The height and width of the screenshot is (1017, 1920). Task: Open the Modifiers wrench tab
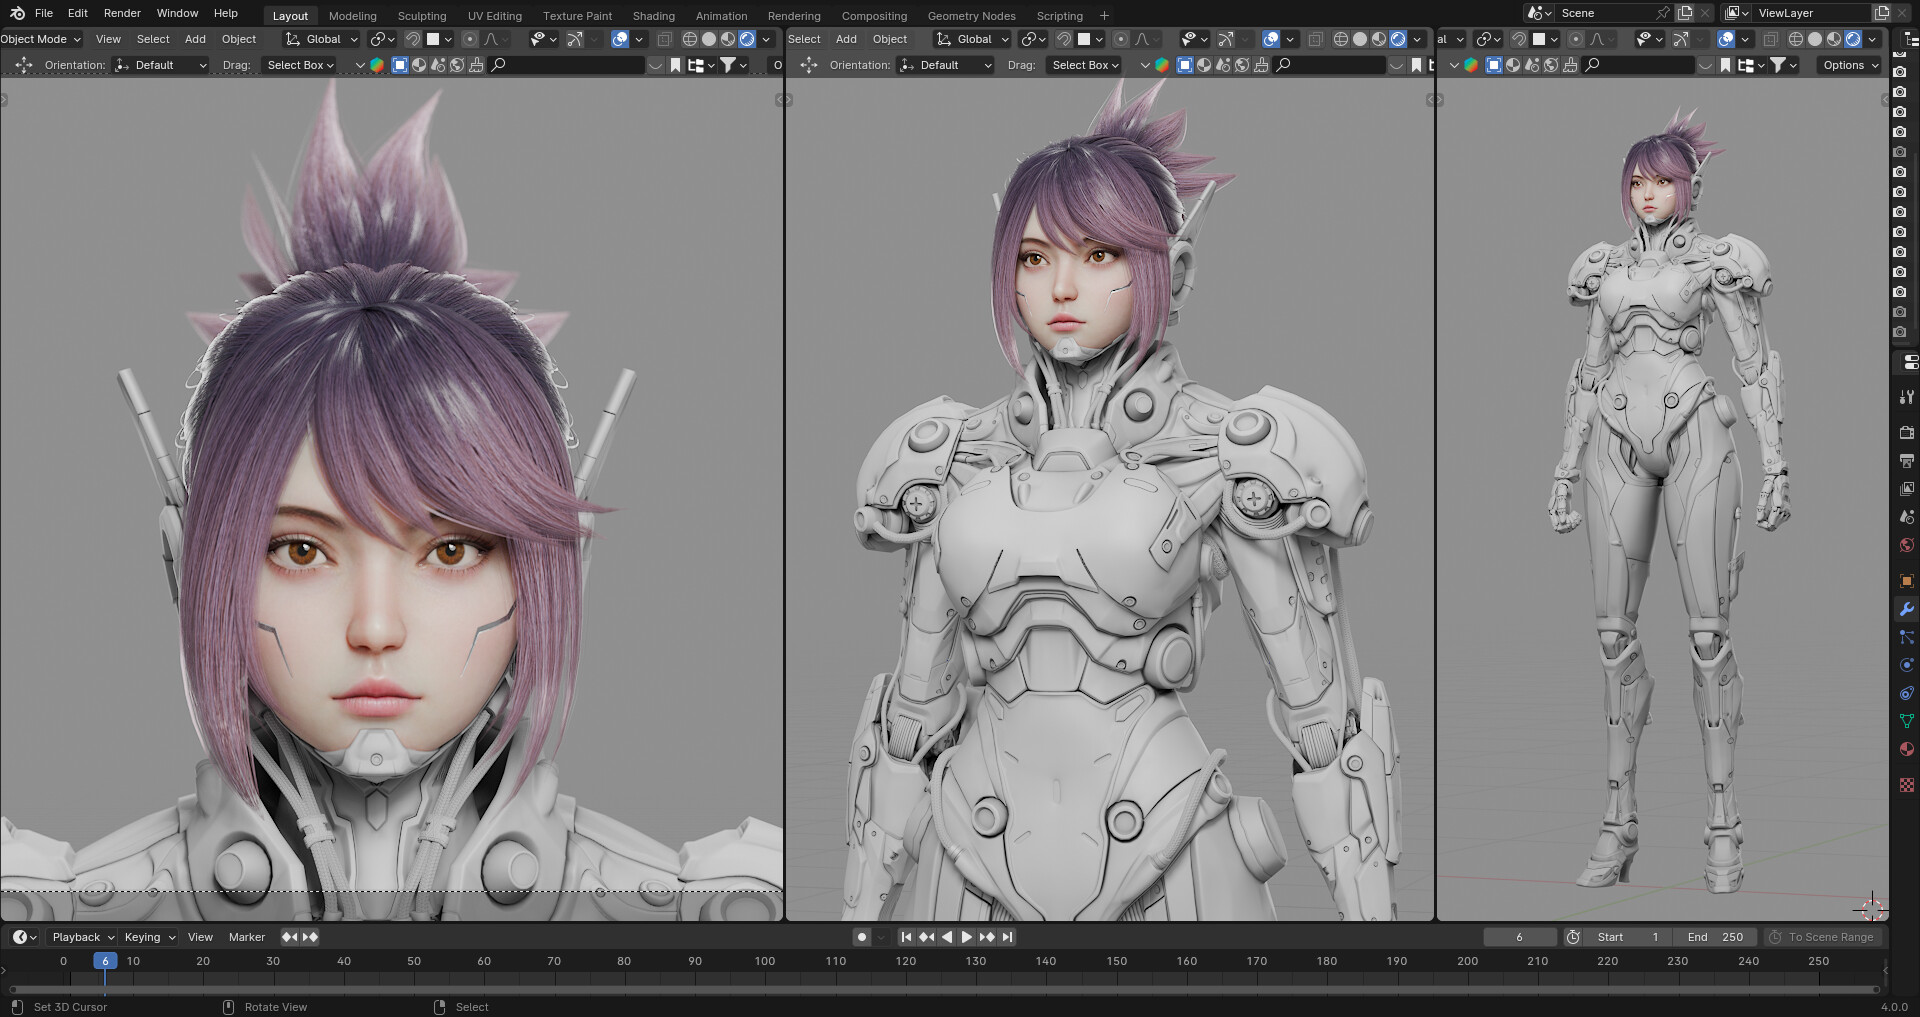click(x=1906, y=609)
